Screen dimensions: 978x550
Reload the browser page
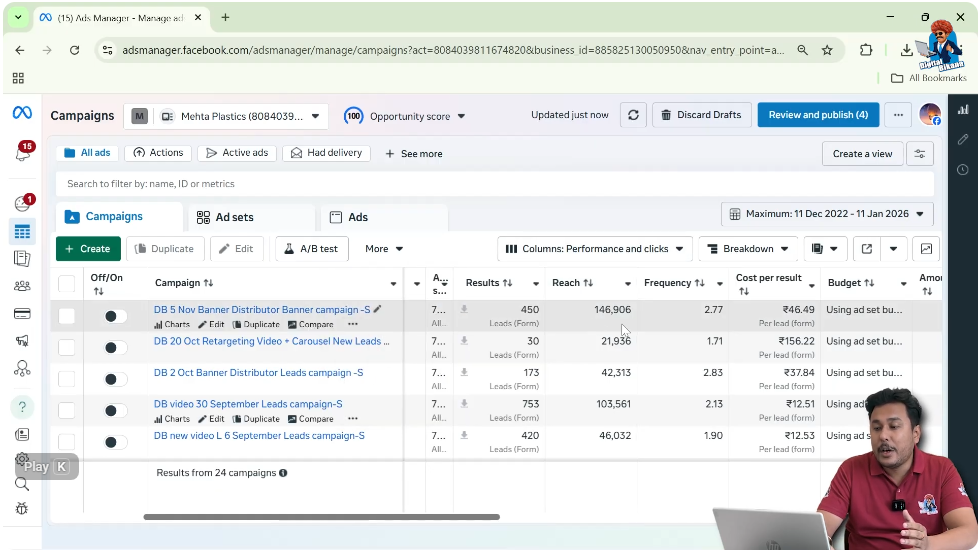74,50
